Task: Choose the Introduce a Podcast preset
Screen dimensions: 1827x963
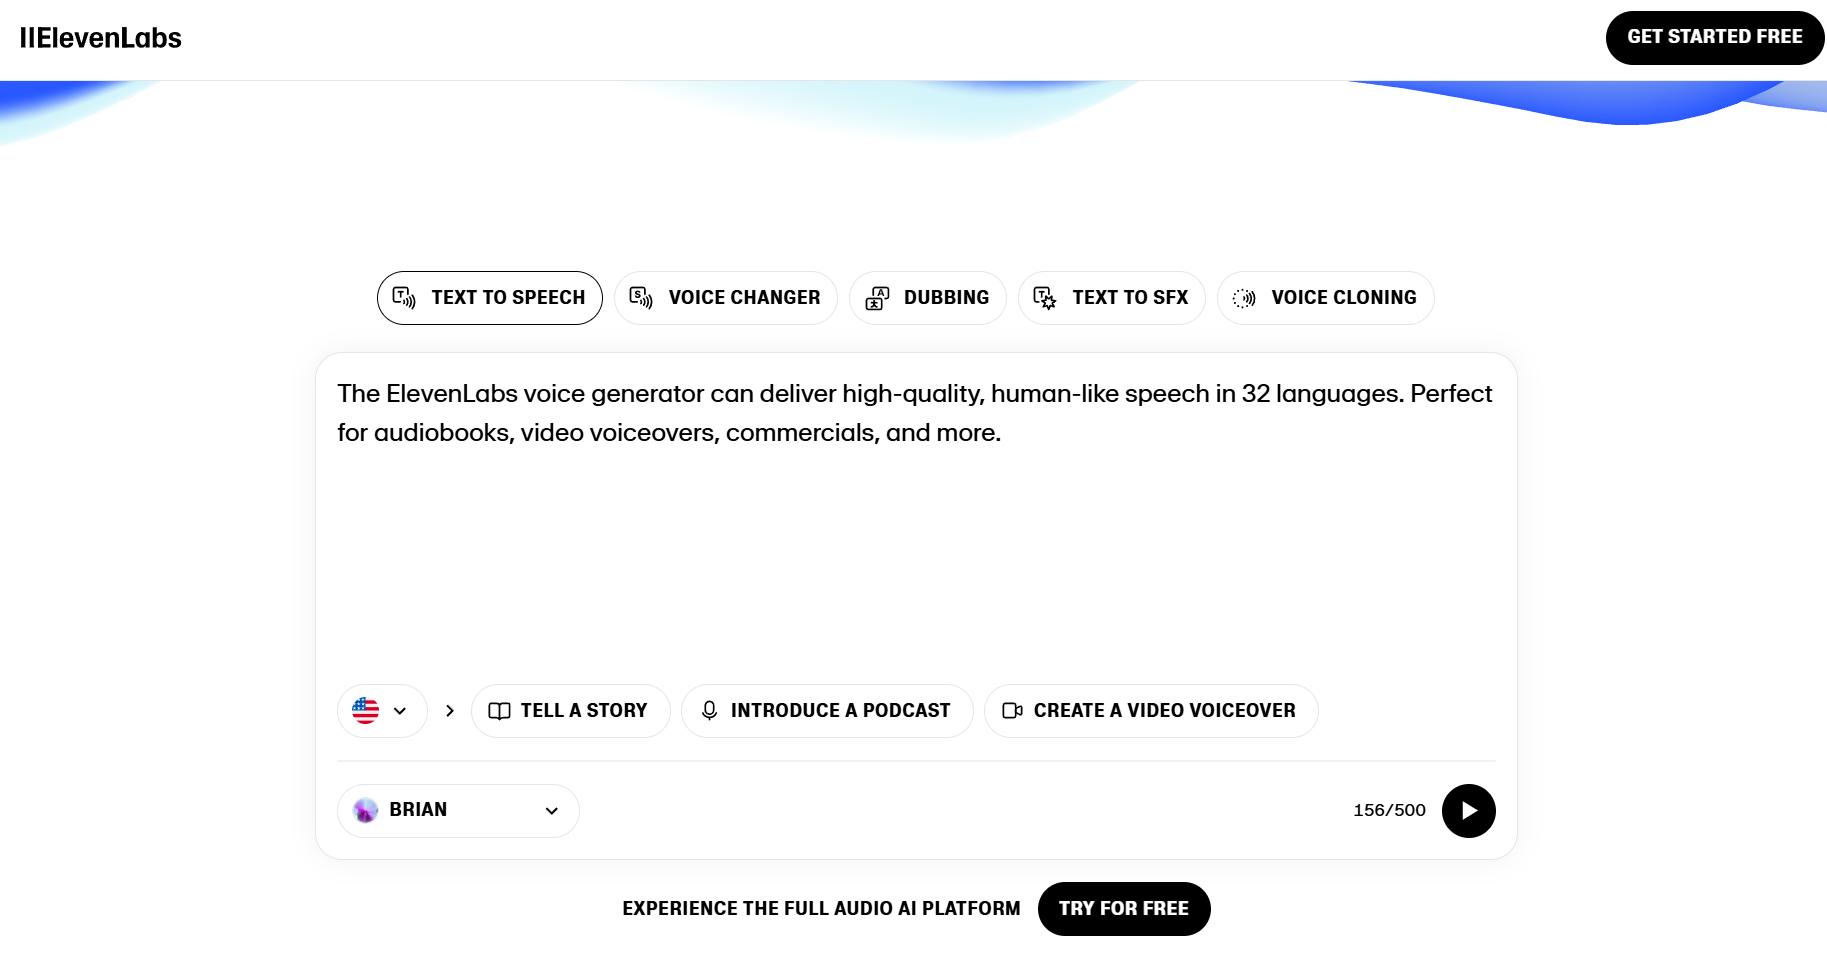Action: tap(827, 711)
